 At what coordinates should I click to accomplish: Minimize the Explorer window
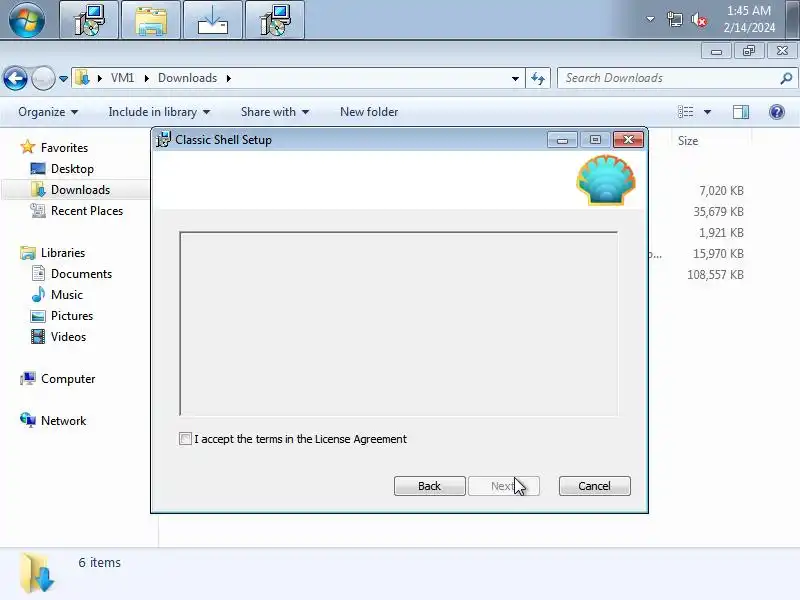pos(716,51)
